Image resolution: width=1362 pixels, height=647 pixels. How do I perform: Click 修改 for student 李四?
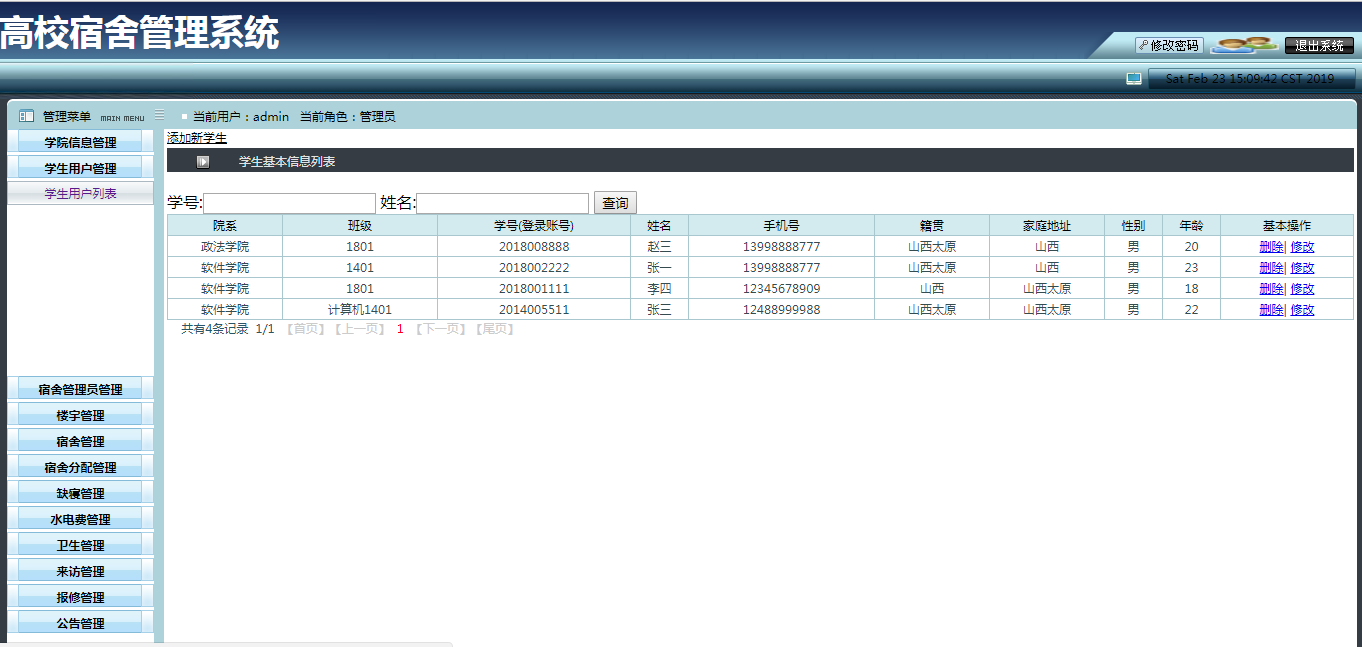coord(1302,288)
